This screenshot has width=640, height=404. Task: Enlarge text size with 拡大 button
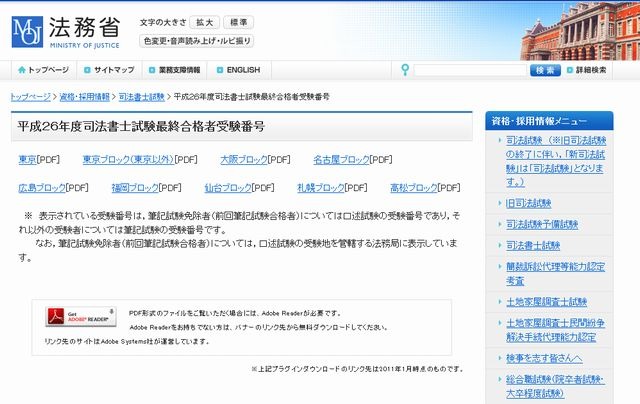point(204,22)
